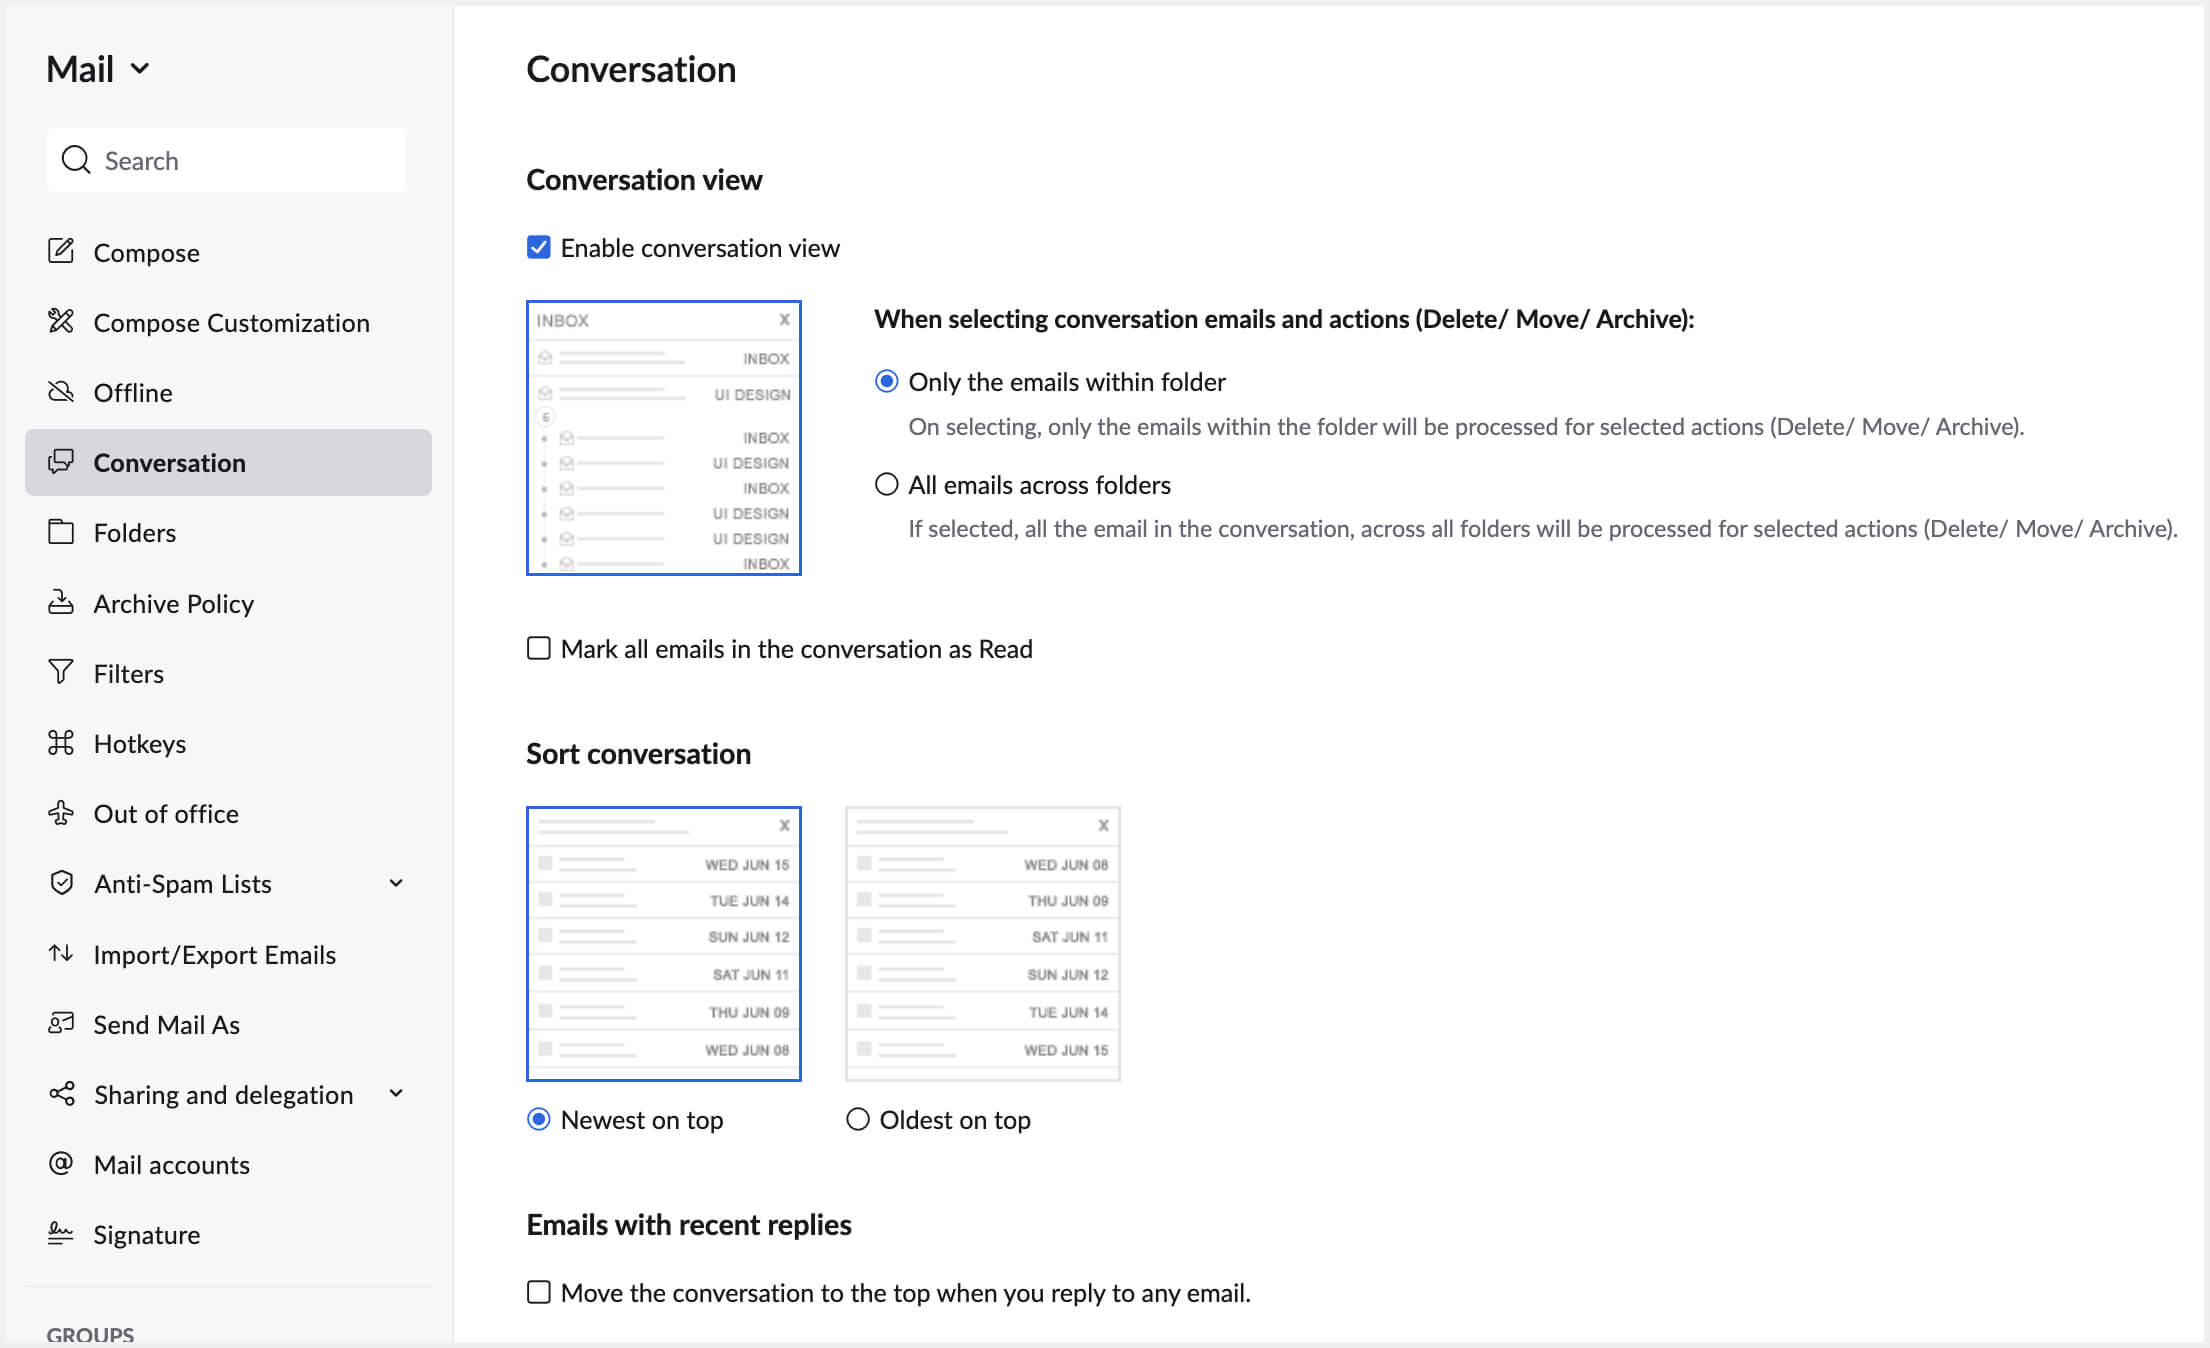Select Only the emails within folder
The height and width of the screenshot is (1348, 2210).
pos(886,380)
